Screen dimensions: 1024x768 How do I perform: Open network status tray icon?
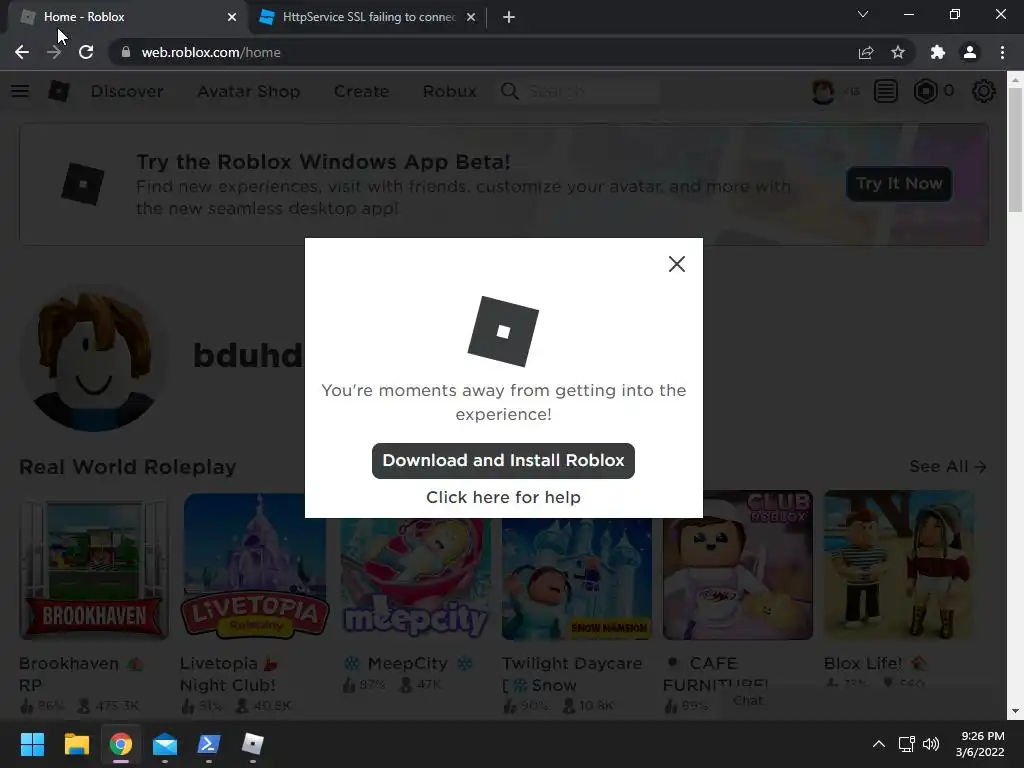pyautogui.click(x=906, y=744)
